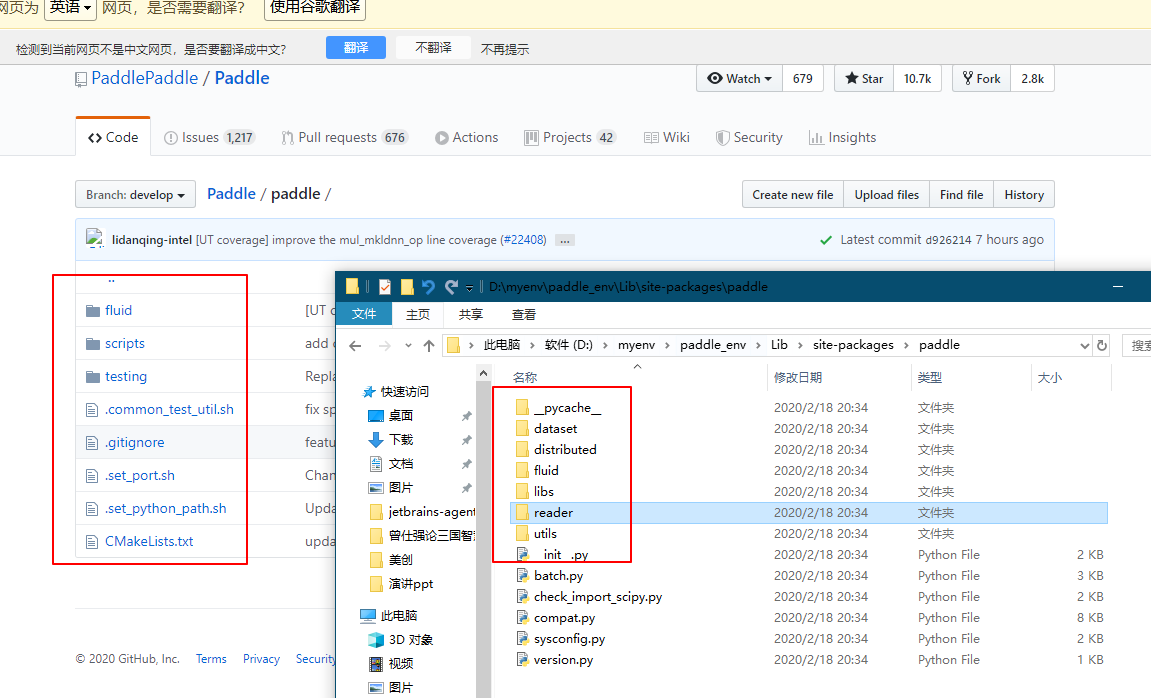Switch to the Issues tab
The height and width of the screenshot is (698, 1151).
tap(209, 137)
